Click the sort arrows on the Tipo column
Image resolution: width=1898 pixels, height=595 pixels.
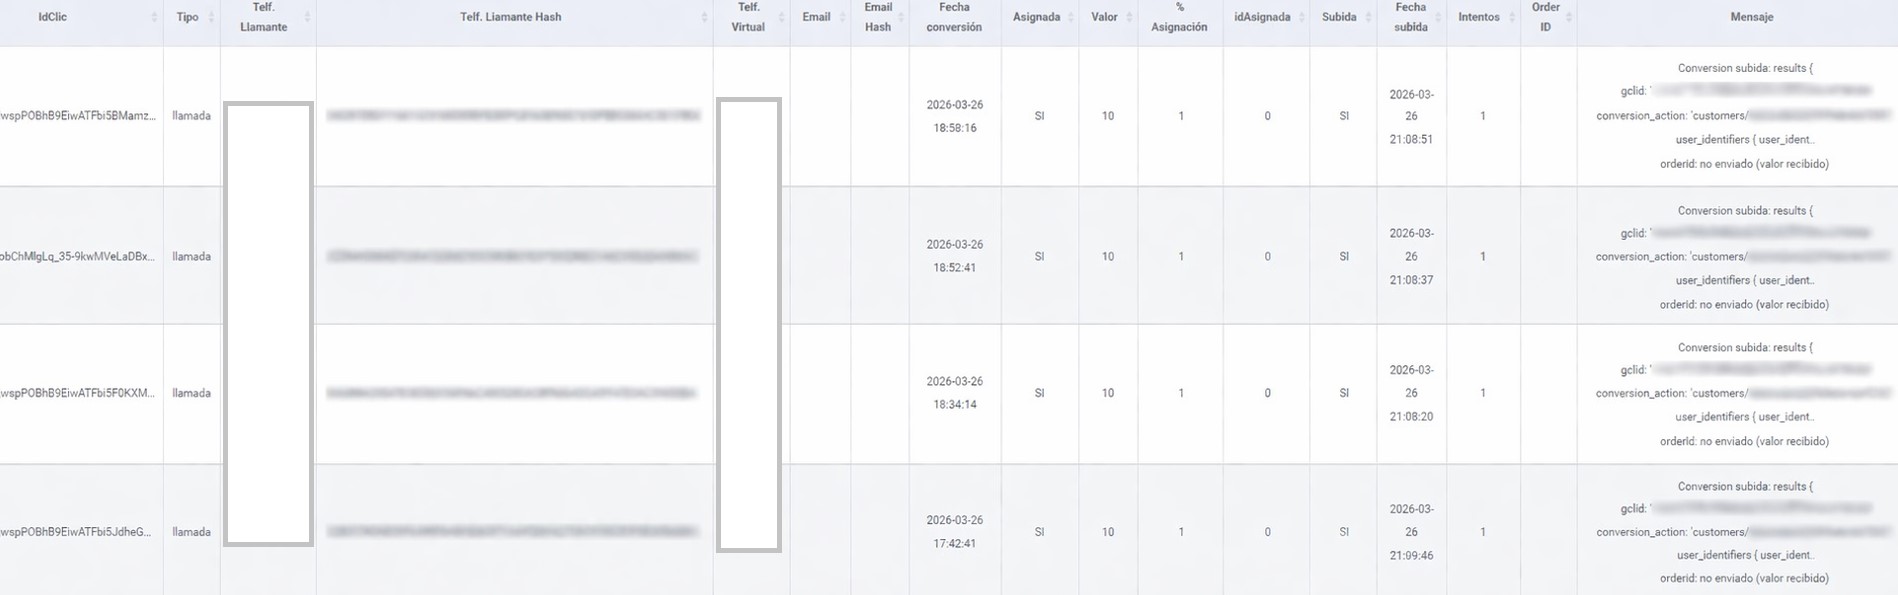[x=209, y=17]
